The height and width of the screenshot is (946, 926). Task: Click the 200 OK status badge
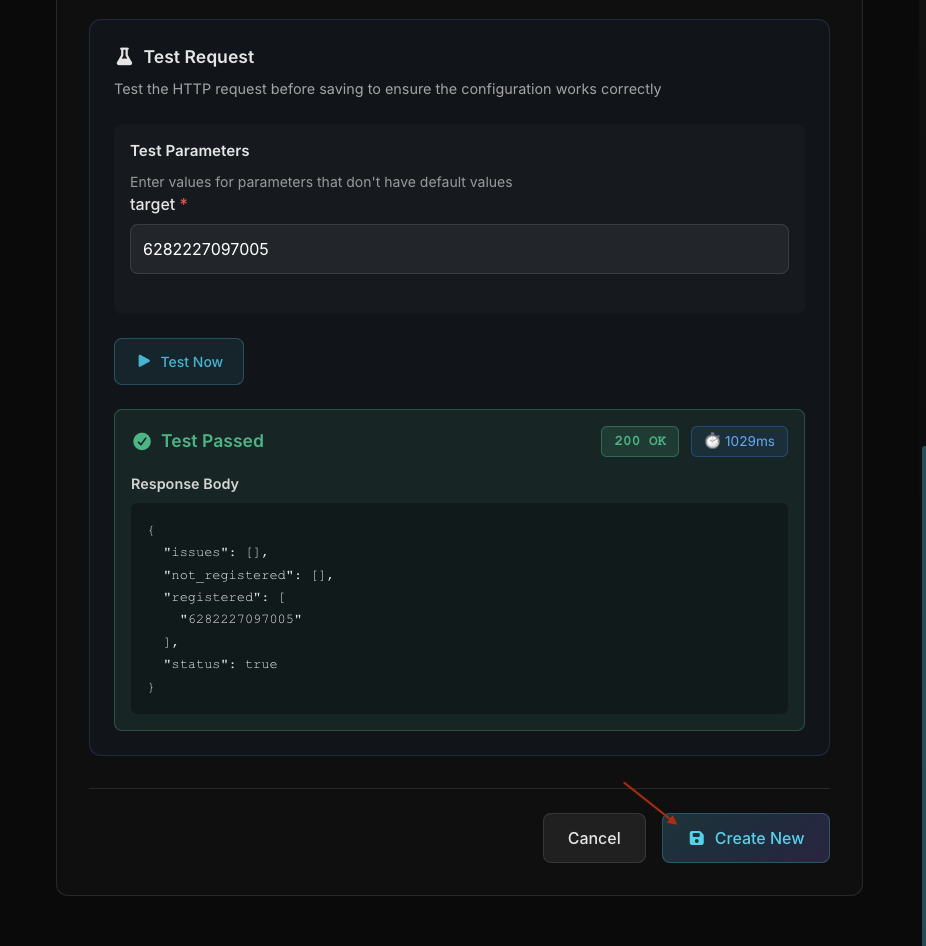[x=640, y=441]
